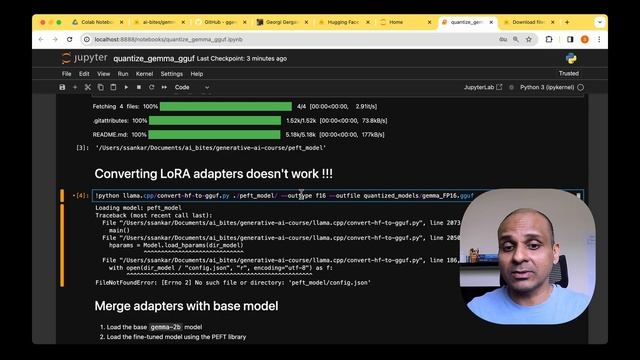Open the View menu

(x=103, y=74)
